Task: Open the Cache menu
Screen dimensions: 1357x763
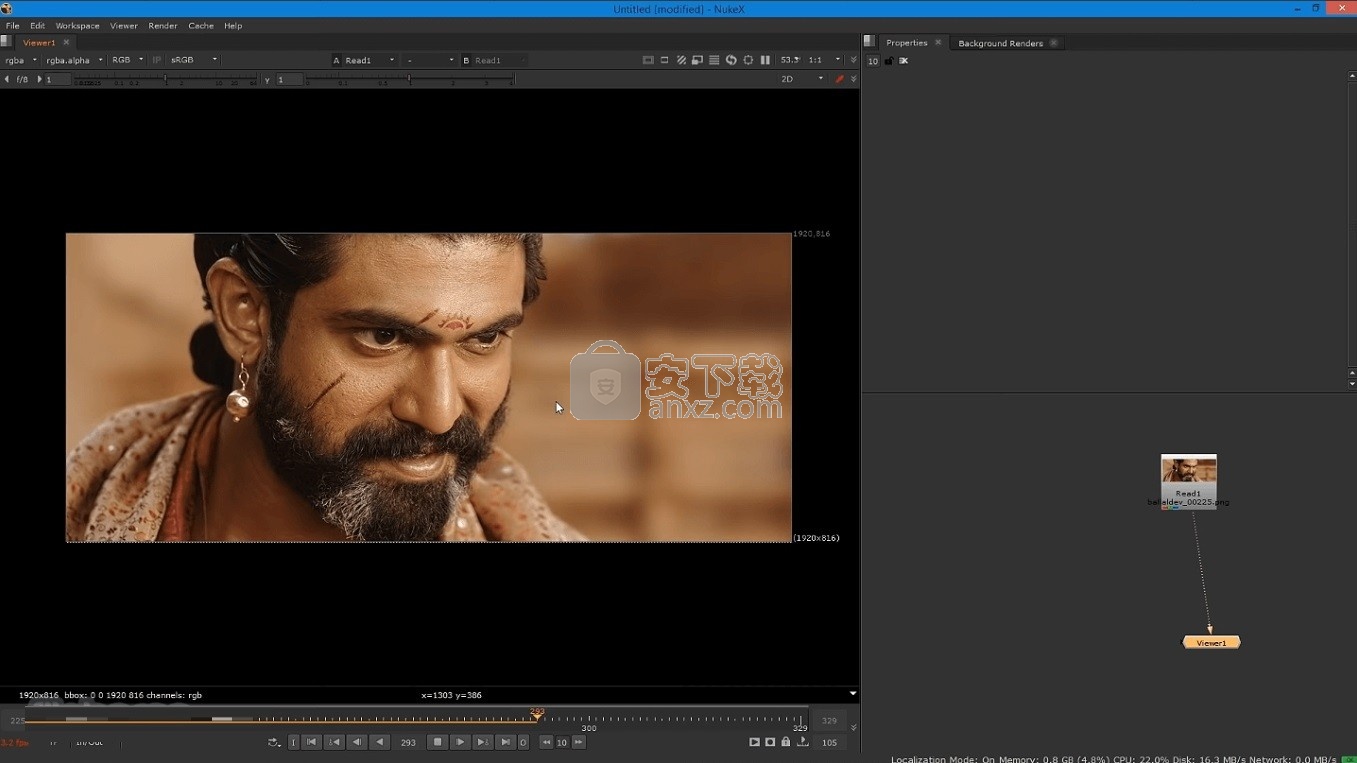Action: pos(201,26)
